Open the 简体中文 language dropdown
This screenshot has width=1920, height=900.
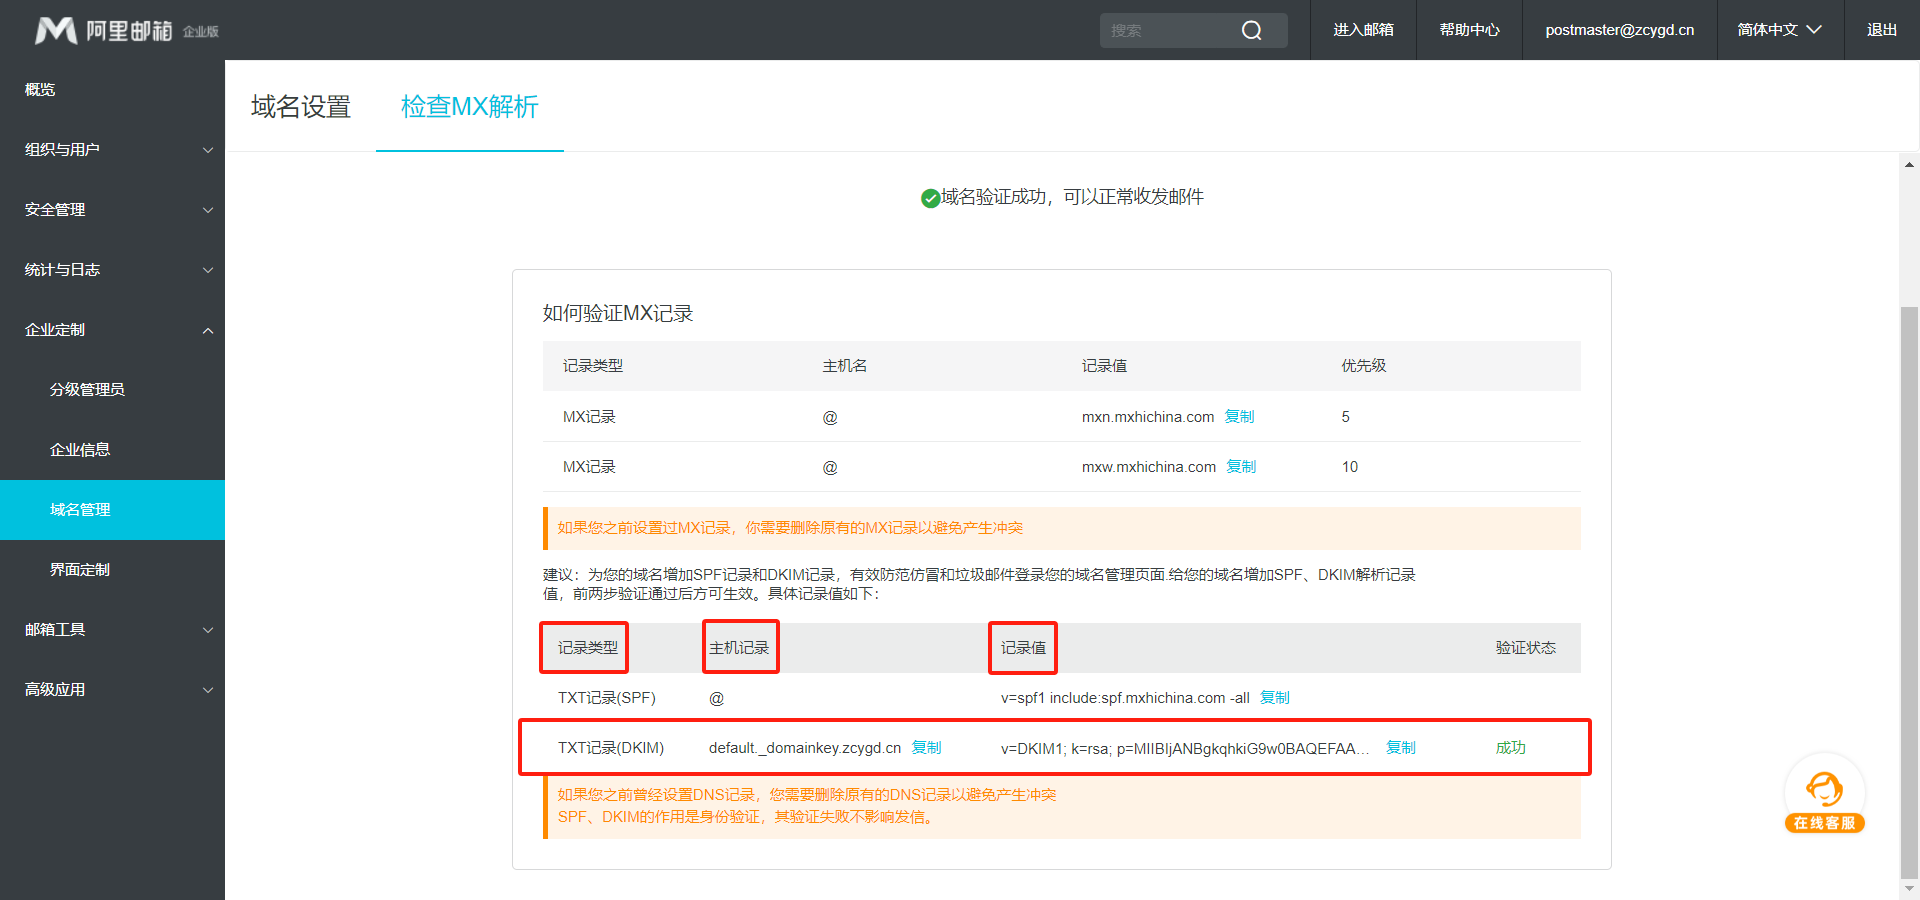tap(1780, 30)
